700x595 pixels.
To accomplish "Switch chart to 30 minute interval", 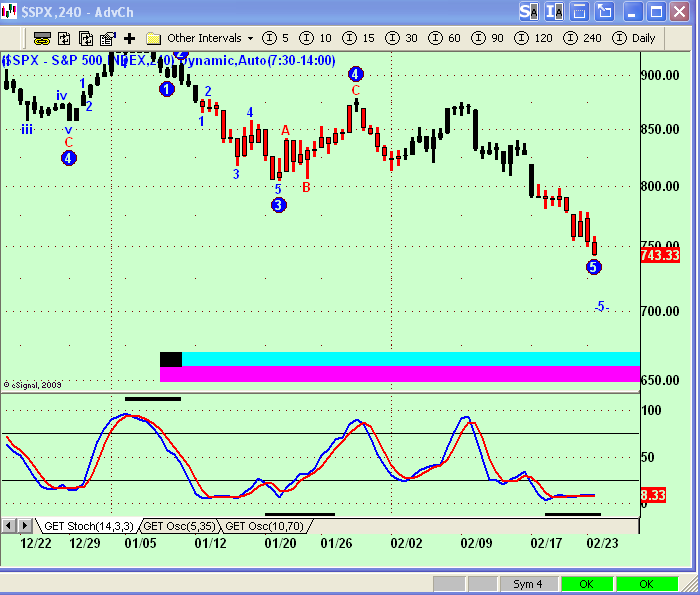I will click(401, 38).
